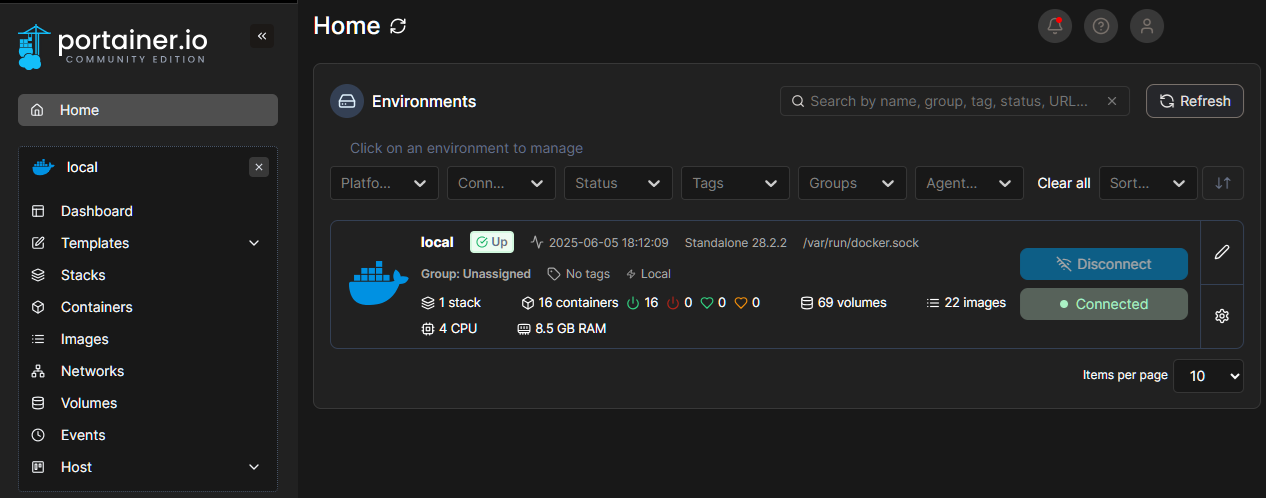
Task: Open the user account icon
Action: coord(1147,26)
